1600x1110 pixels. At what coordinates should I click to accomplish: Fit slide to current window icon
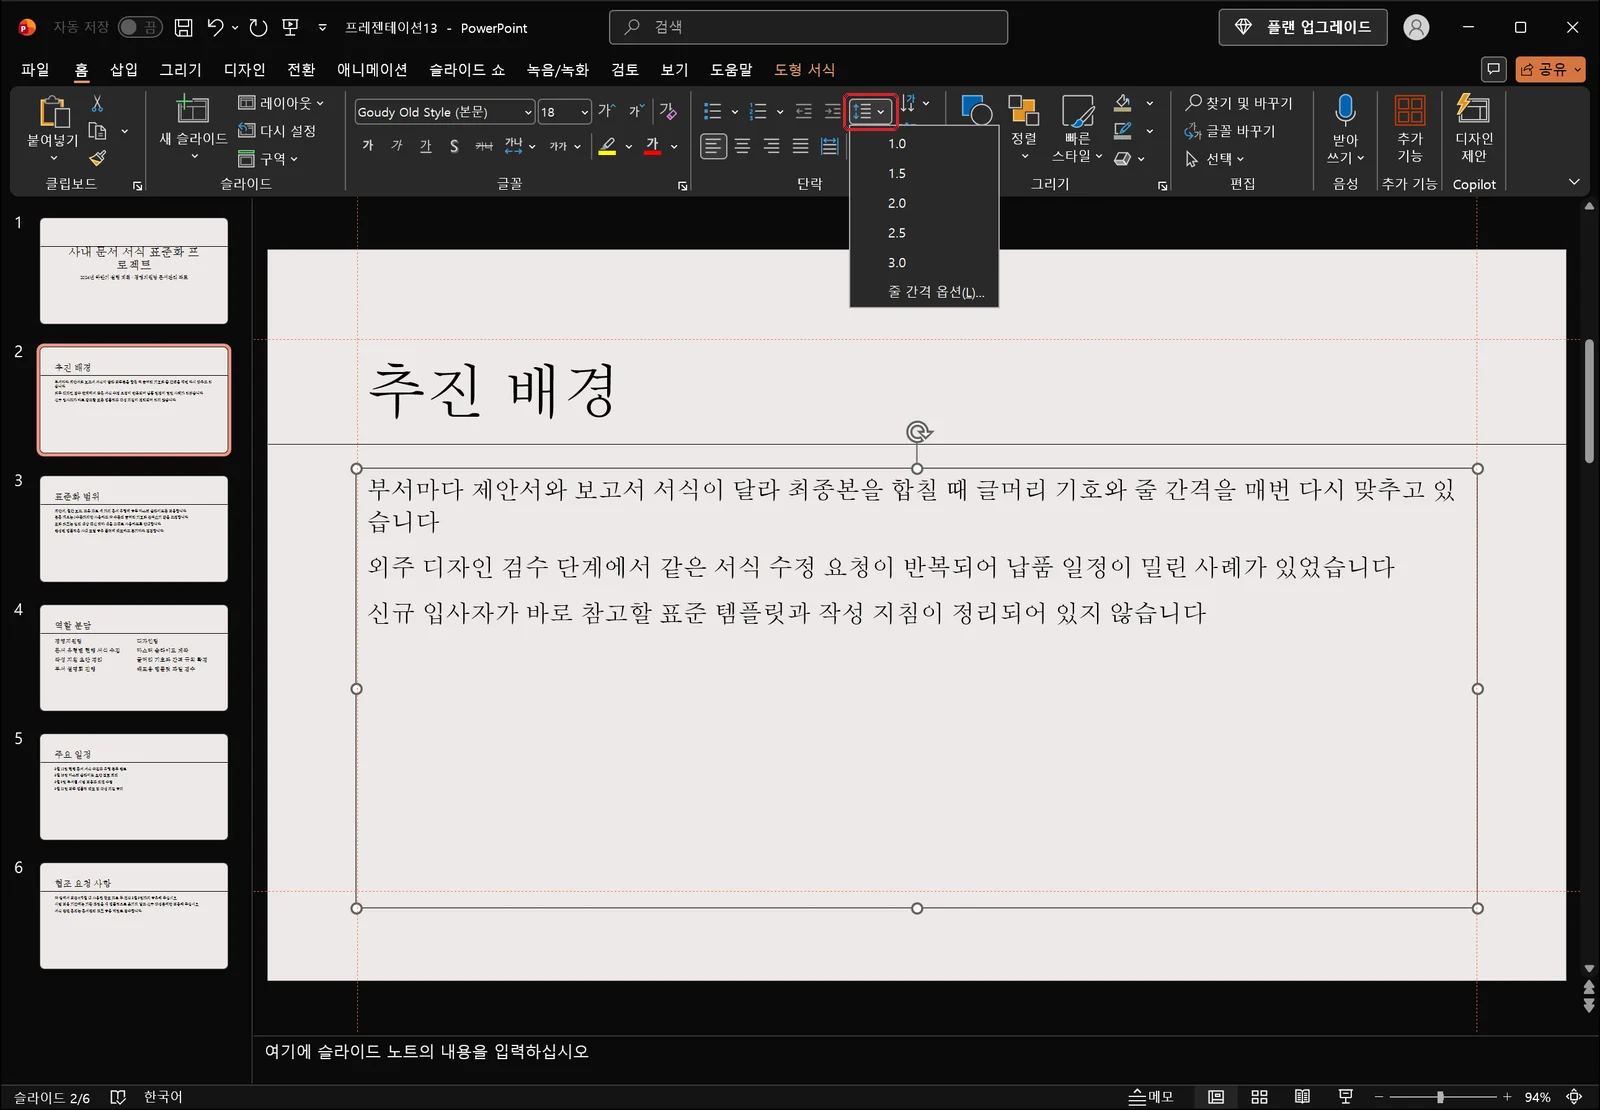pos(1574,1097)
